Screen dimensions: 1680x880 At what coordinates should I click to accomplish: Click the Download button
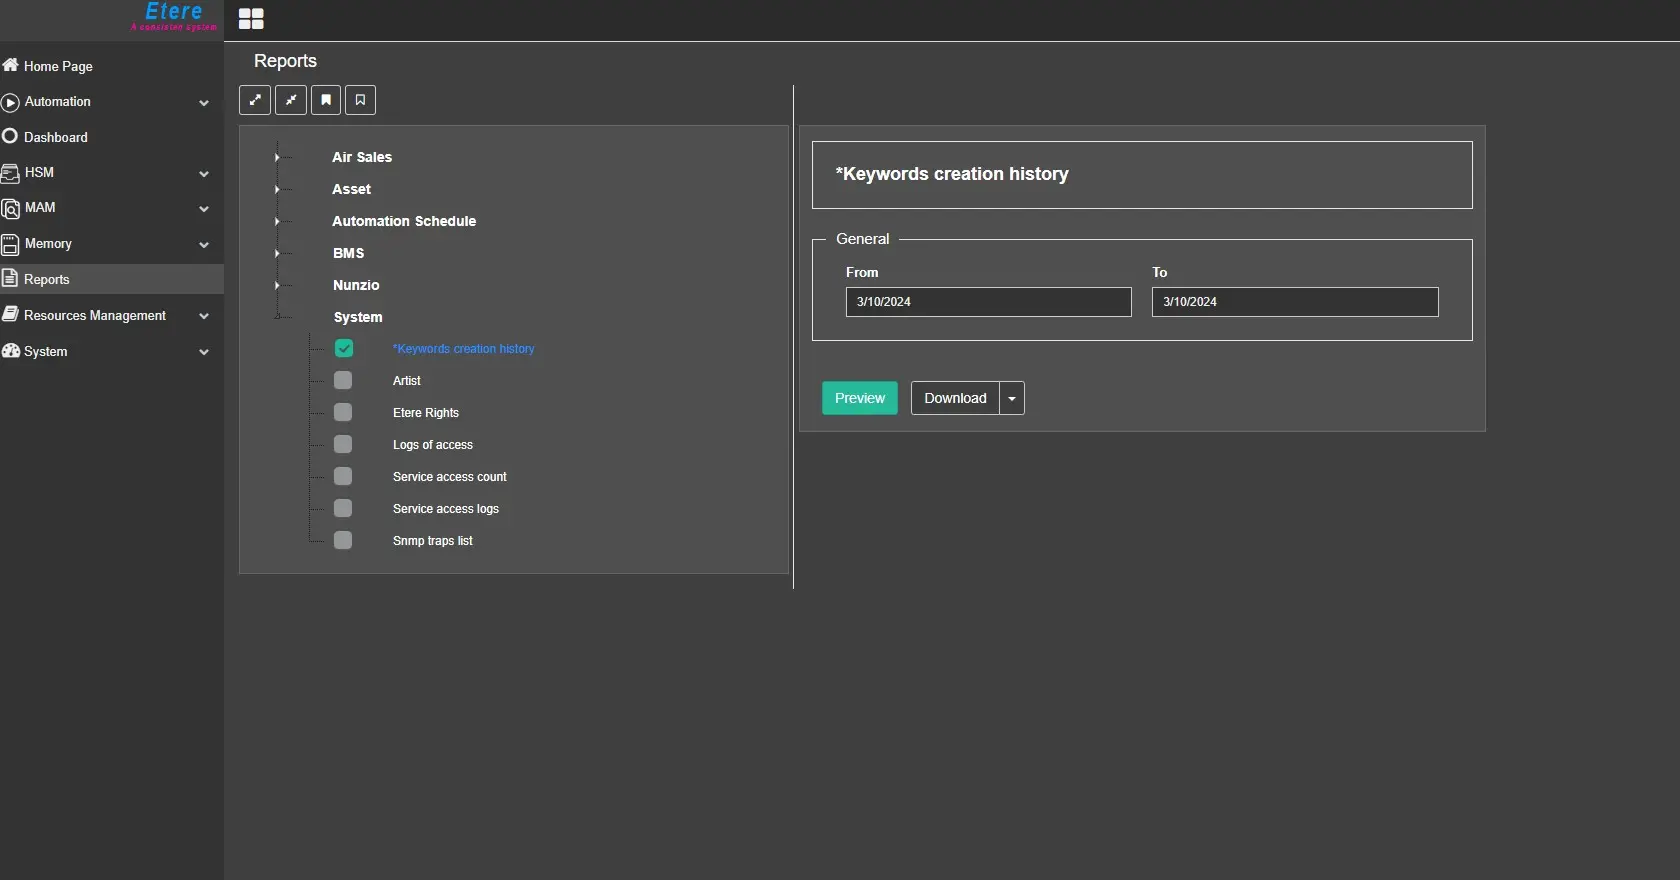955,398
